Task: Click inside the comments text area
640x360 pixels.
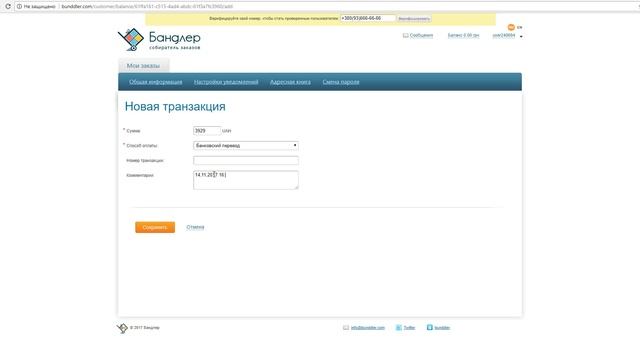Action: (x=246, y=180)
